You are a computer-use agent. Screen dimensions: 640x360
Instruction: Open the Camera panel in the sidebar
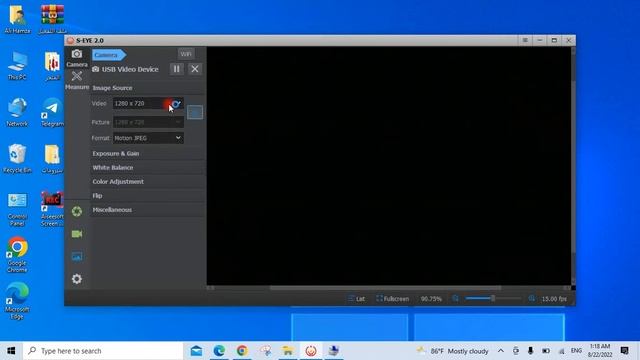pyautogui.click(x=77, y=58)
